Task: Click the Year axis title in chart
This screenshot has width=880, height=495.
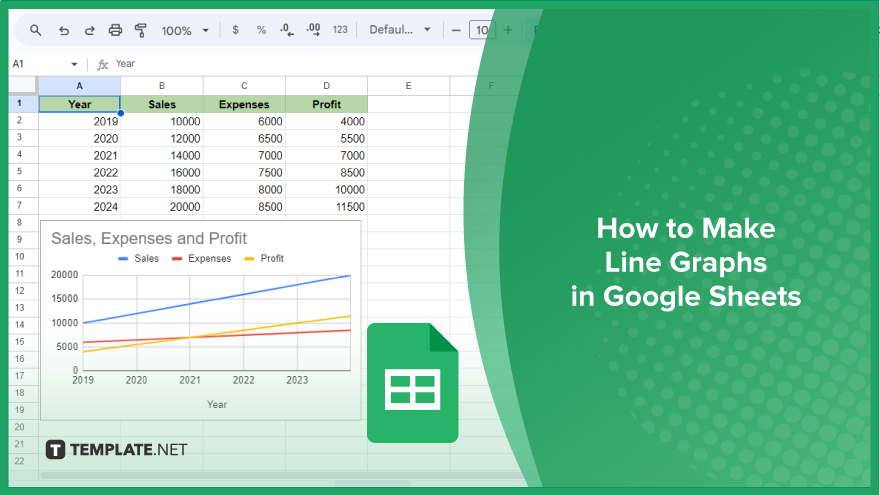Action: [217, 405]
